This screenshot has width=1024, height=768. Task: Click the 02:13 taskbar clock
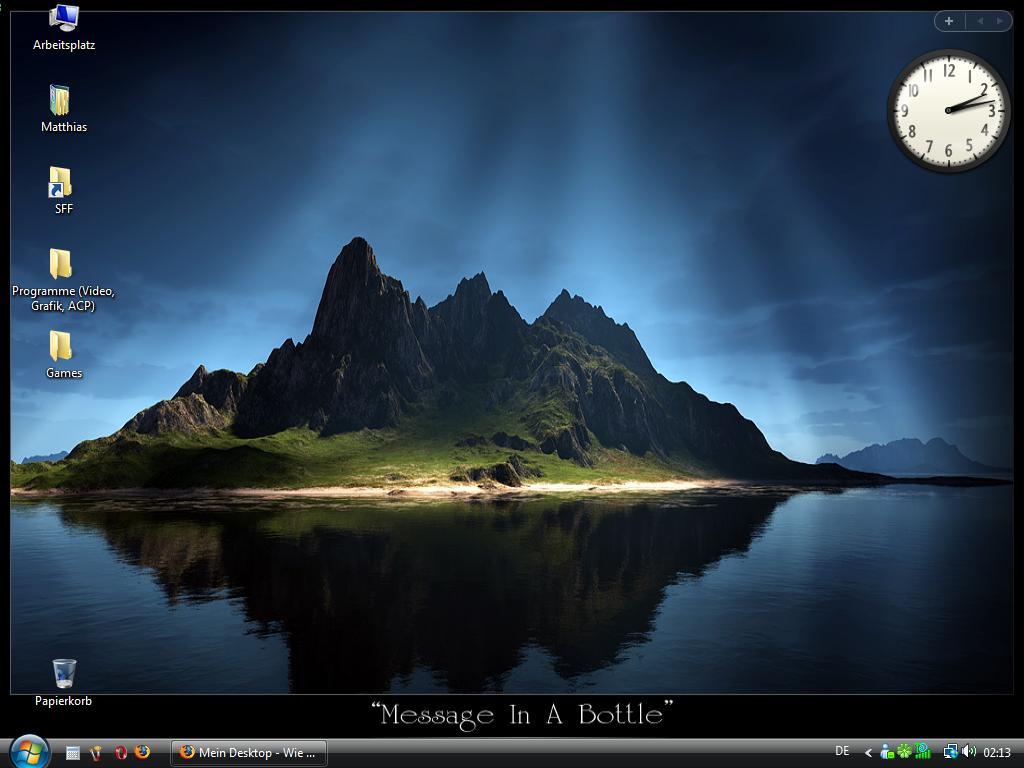[997, 752]
